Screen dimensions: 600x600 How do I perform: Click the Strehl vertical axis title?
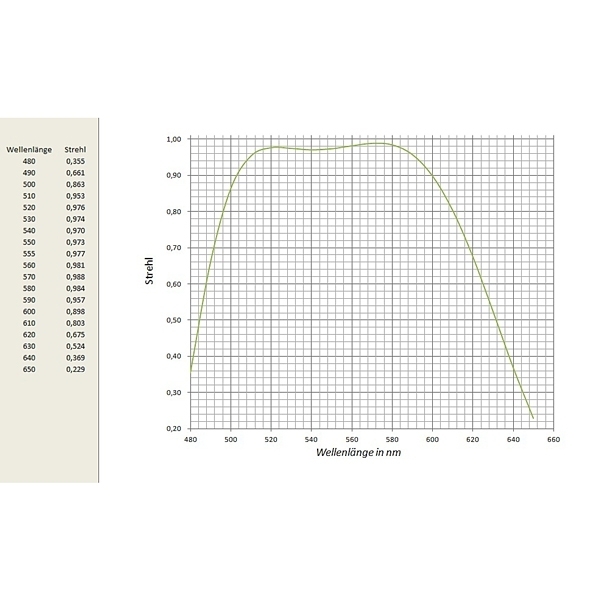tap(149, 271)
